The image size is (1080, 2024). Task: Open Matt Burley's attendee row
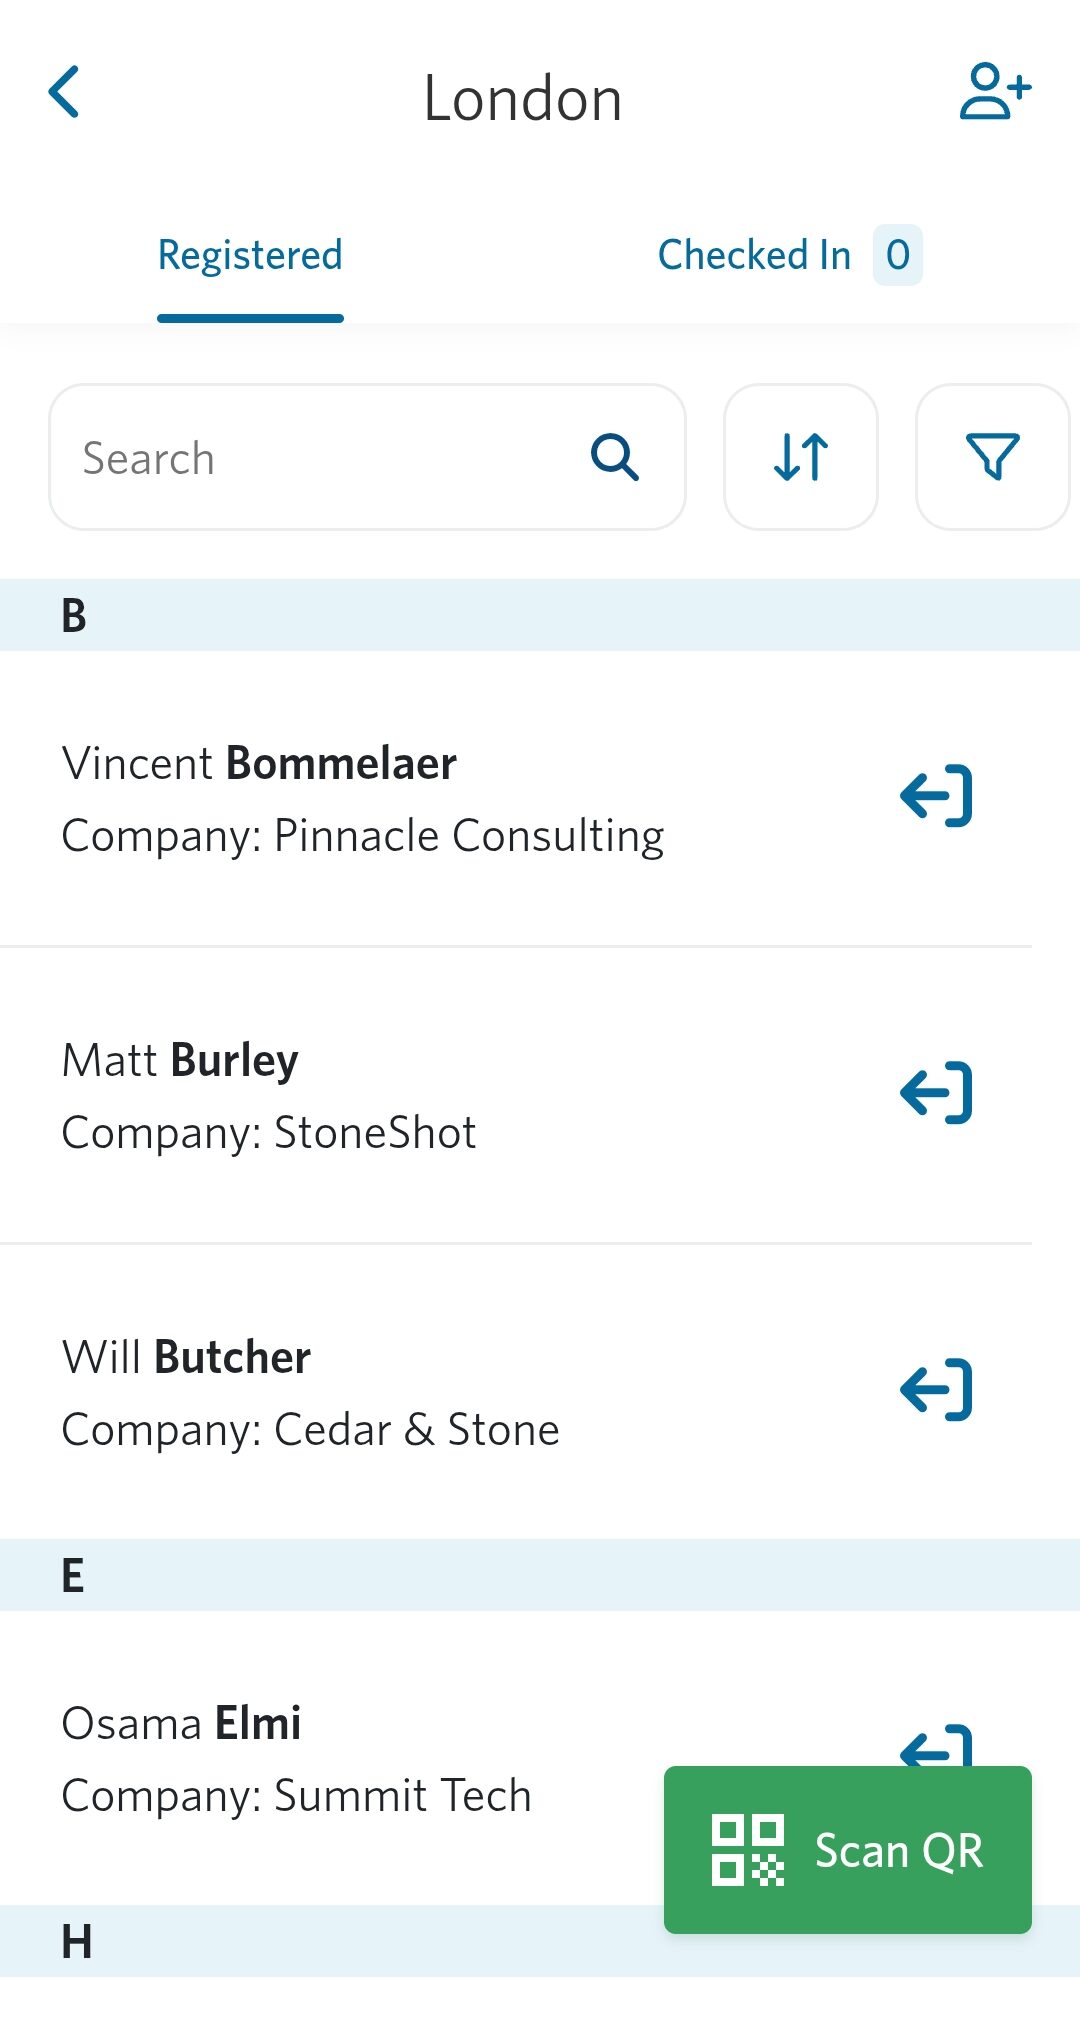270,1096
